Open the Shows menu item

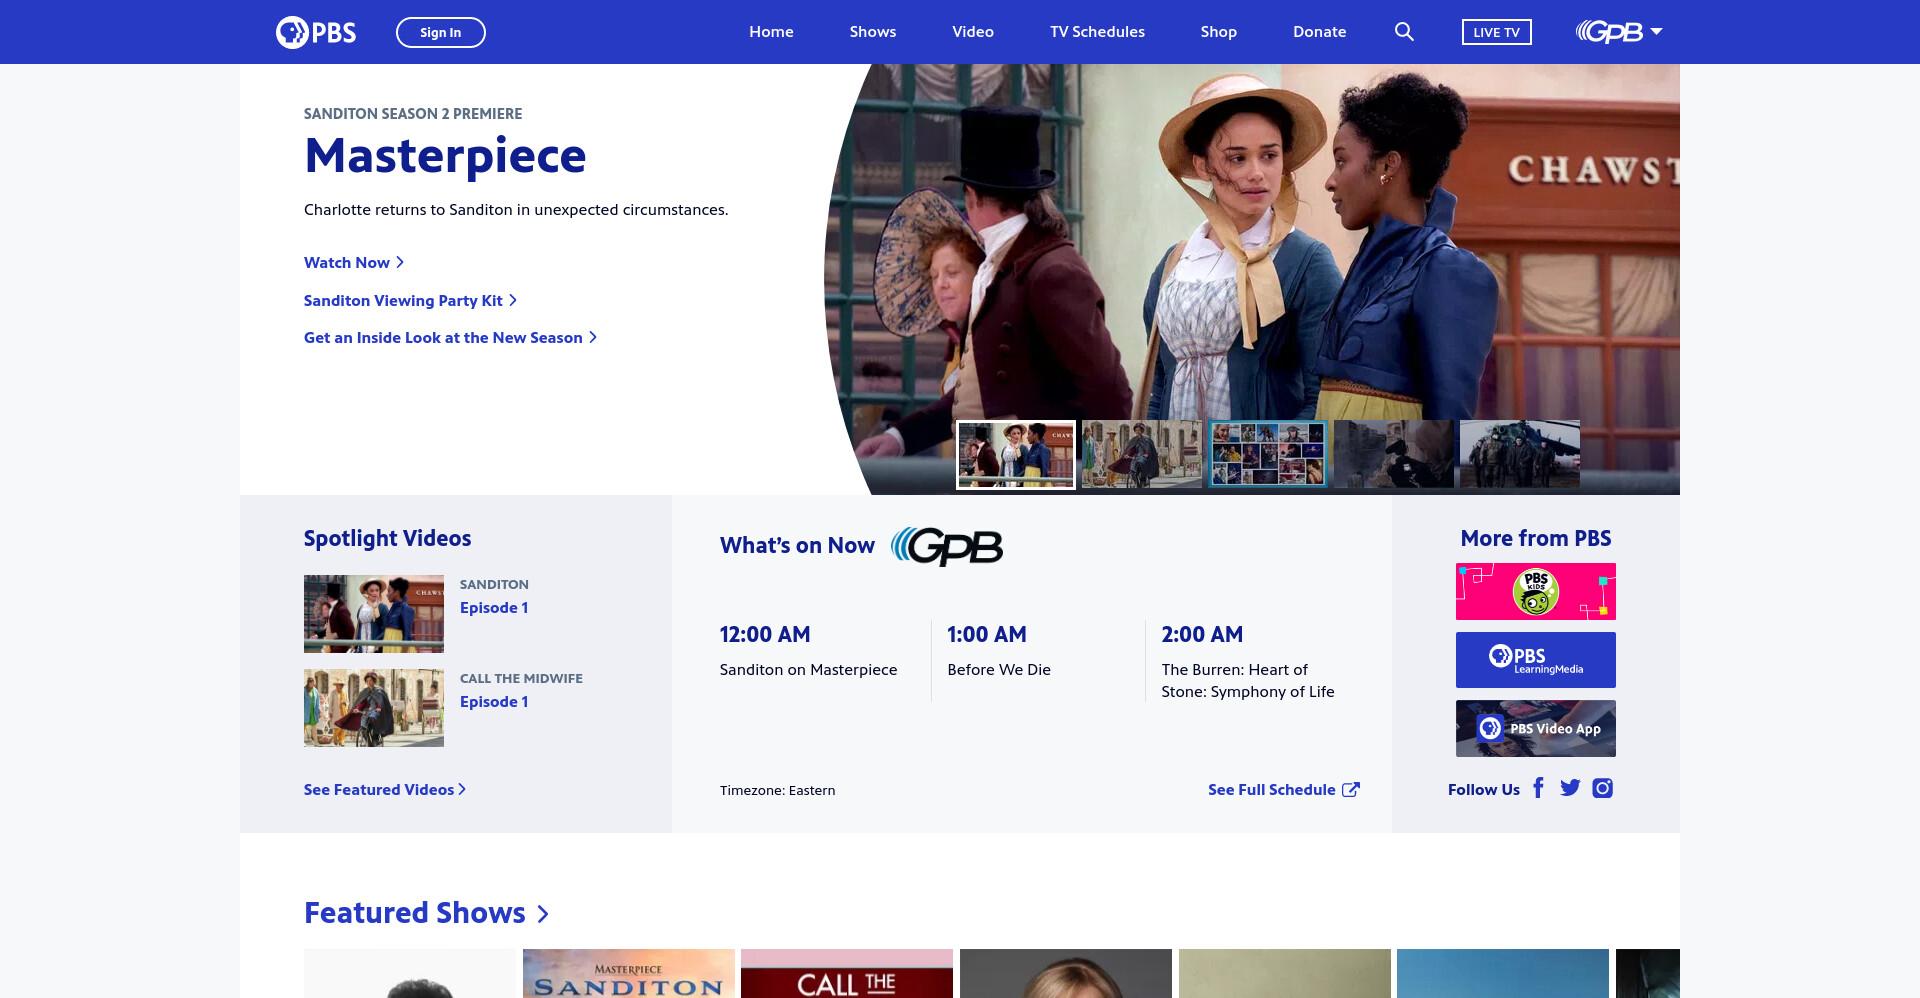point(873,32)
